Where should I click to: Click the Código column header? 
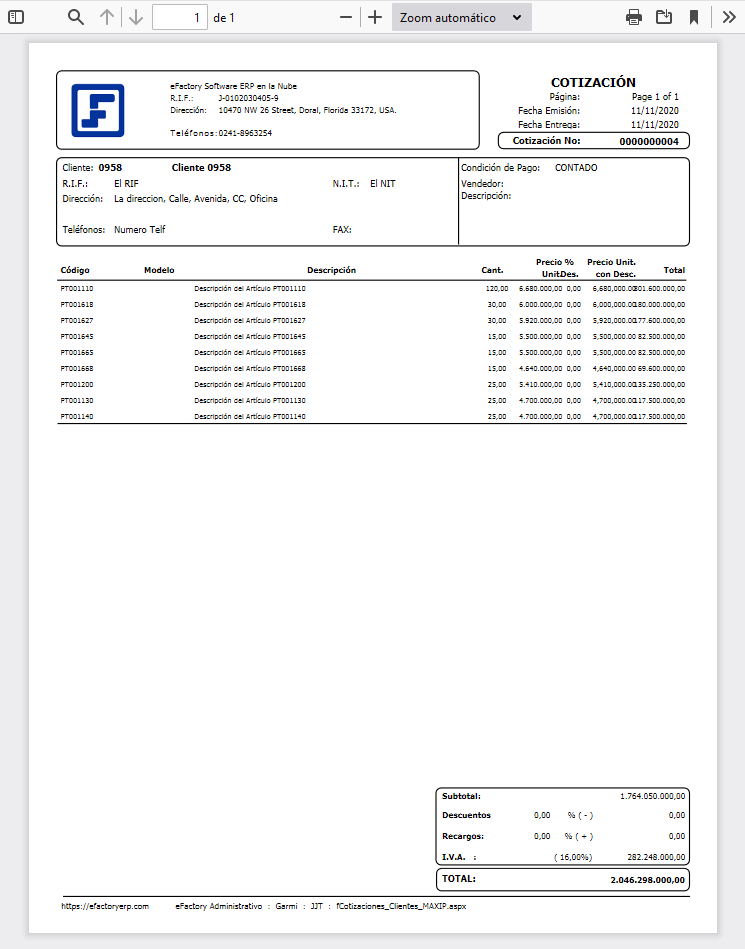click(x=75, y=270)
